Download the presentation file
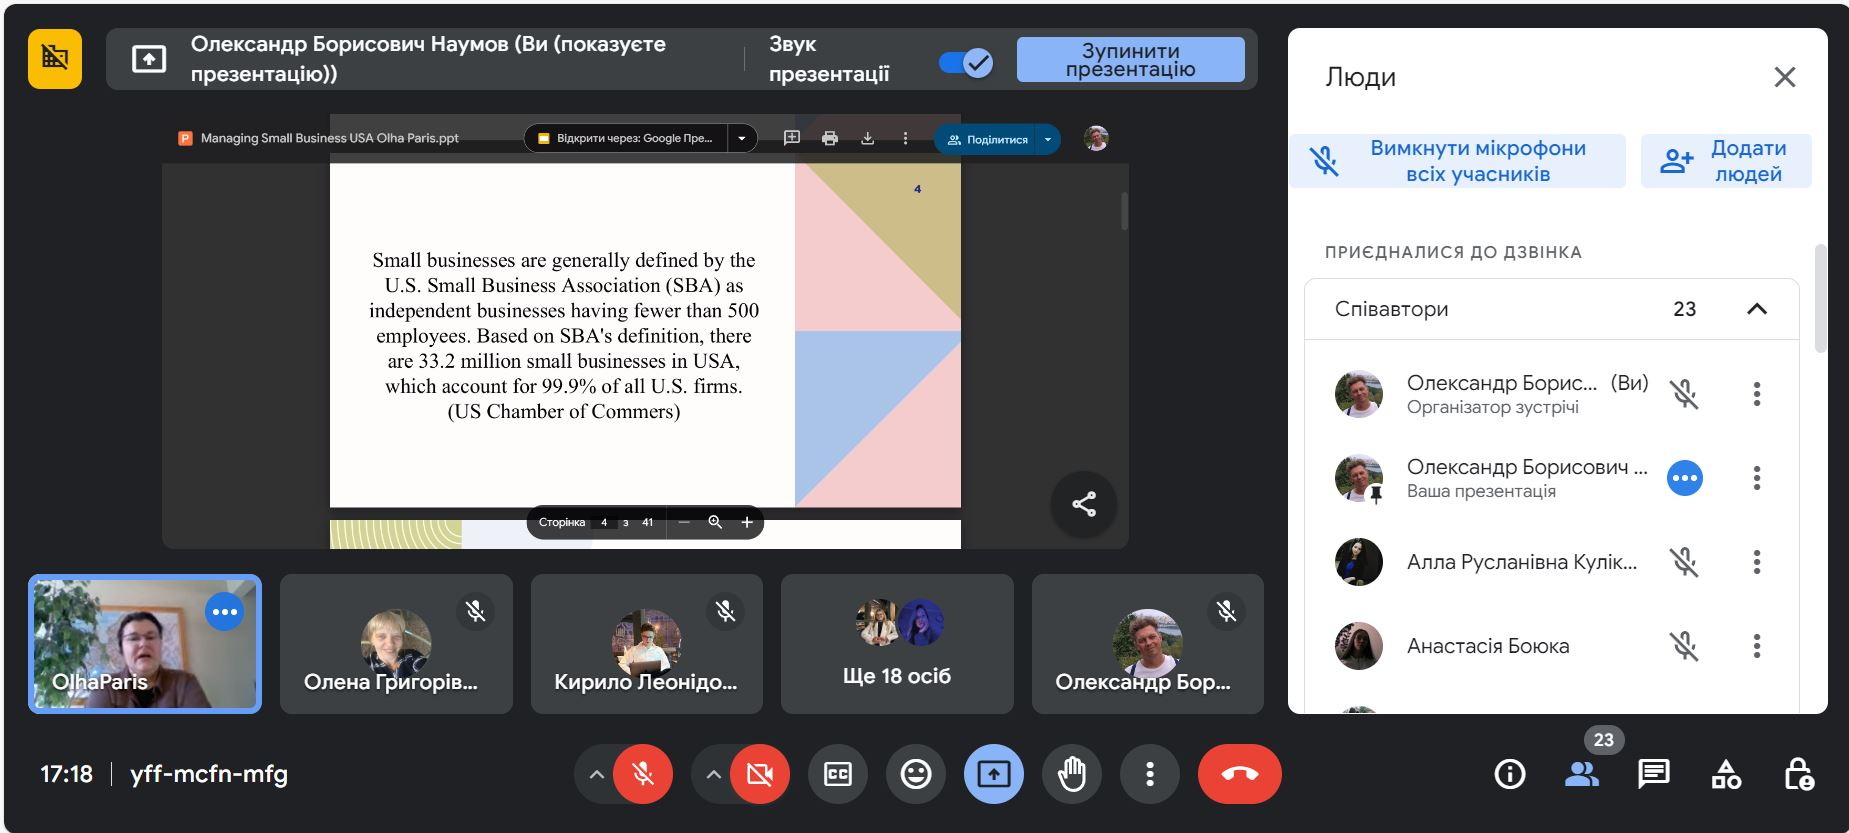This screenshot has width=1849, height=833. (867, 139)
